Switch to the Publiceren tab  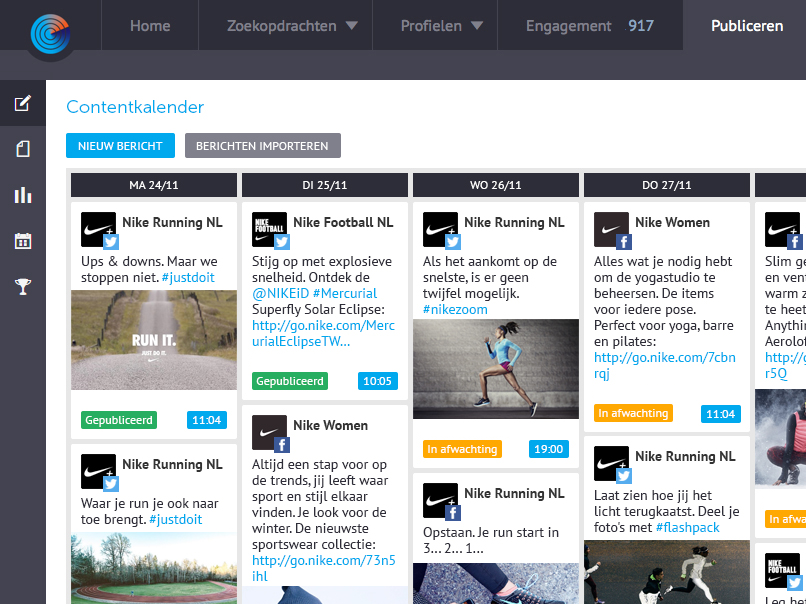[746, 26]
